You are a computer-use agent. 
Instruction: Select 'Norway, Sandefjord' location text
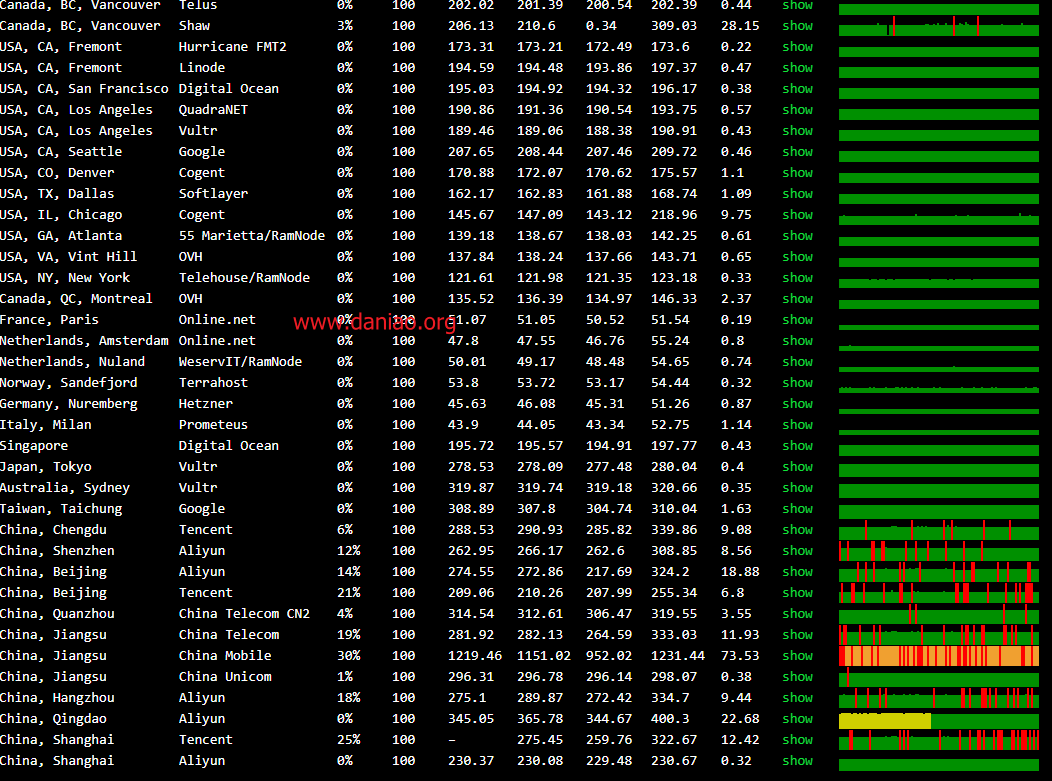(68, 382)
